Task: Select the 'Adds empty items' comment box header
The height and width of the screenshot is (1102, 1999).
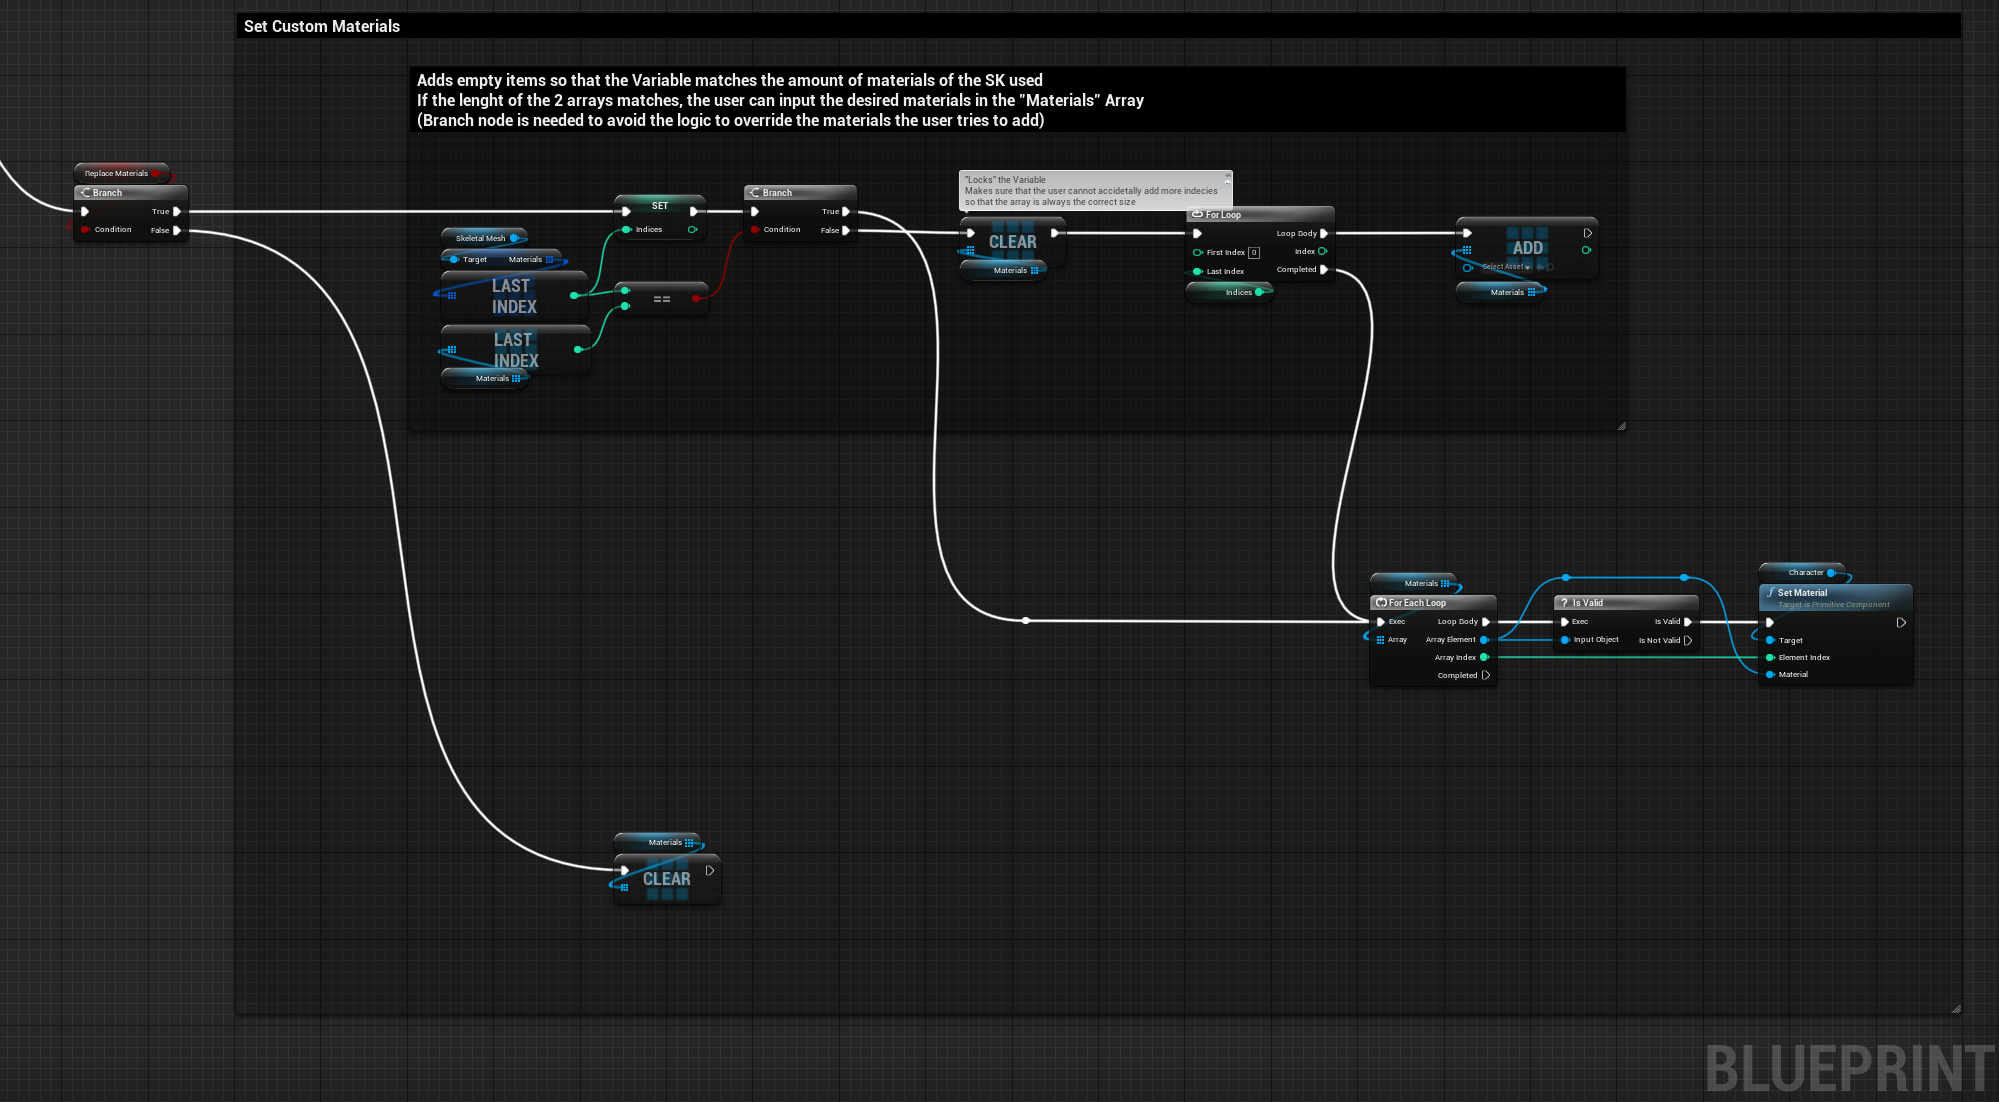Action: click(x=1017, y=100)
